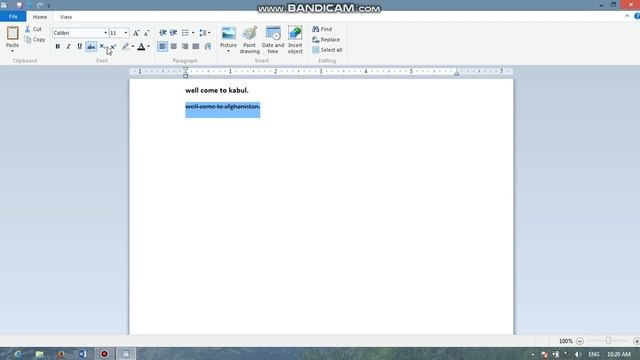
Task: Click the volume speaker tray icon
Action: [577, 354]
